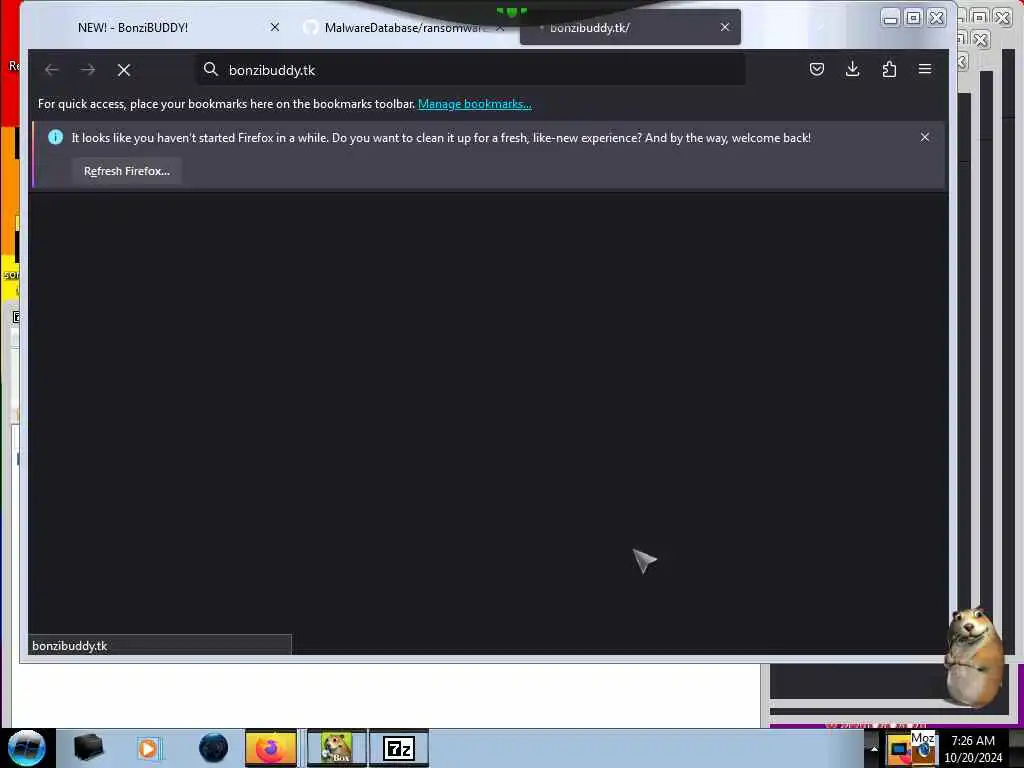Stop loading the page
This screenshot has width=1024, height=768.
(x=123, y=70)
